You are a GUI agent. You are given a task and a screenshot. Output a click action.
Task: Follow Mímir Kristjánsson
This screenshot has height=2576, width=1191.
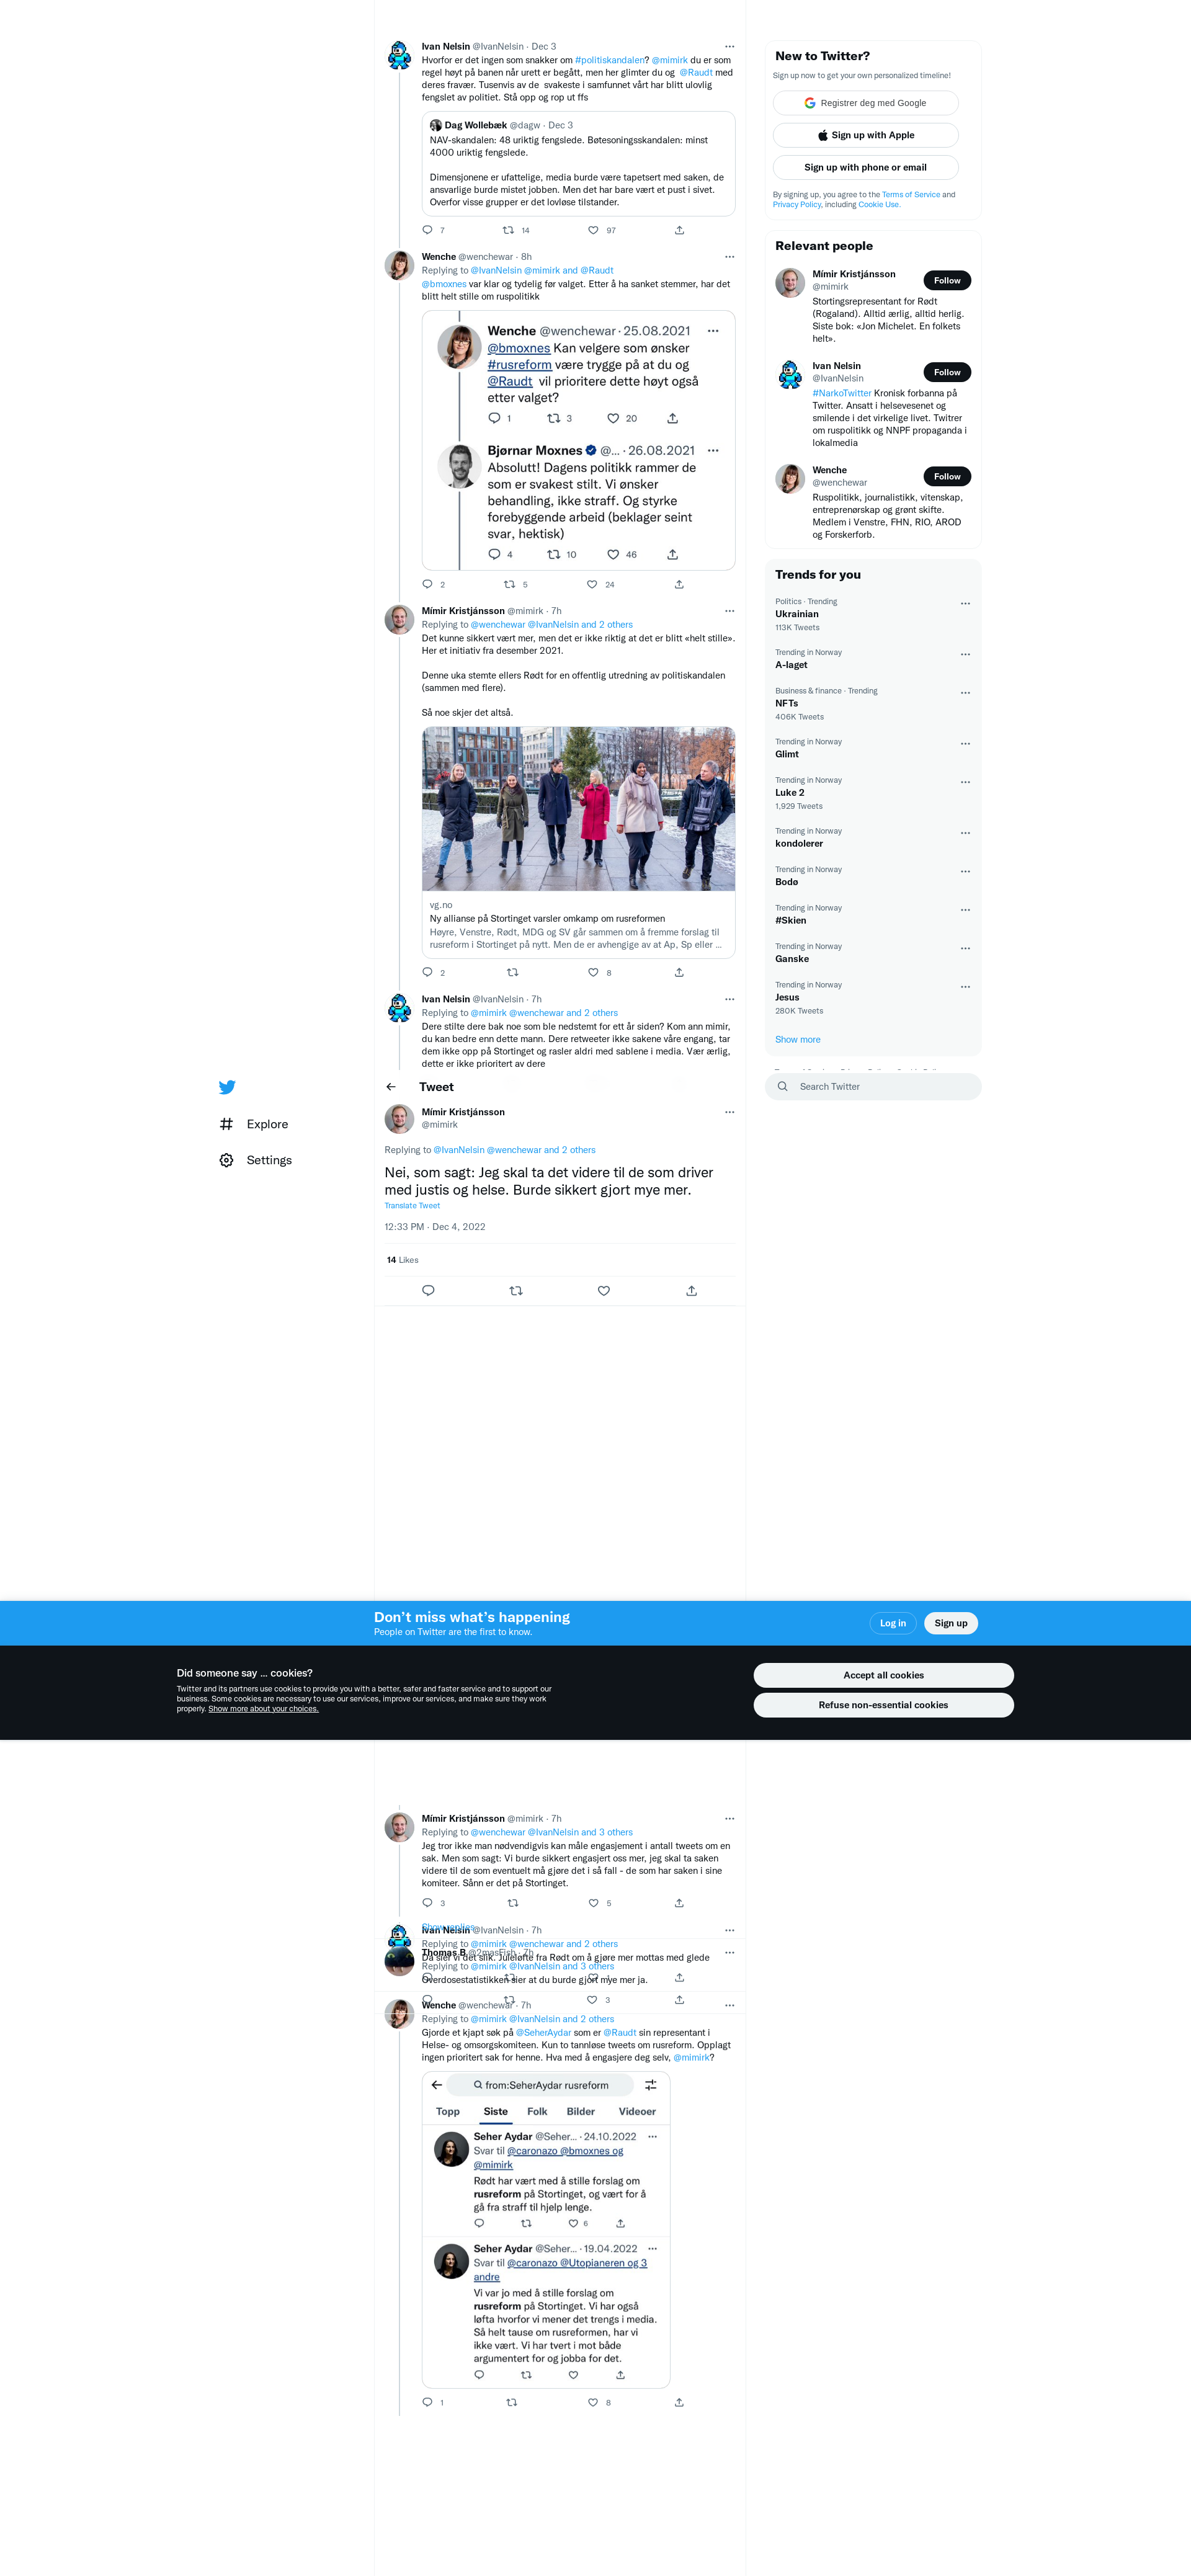[946, 280]
